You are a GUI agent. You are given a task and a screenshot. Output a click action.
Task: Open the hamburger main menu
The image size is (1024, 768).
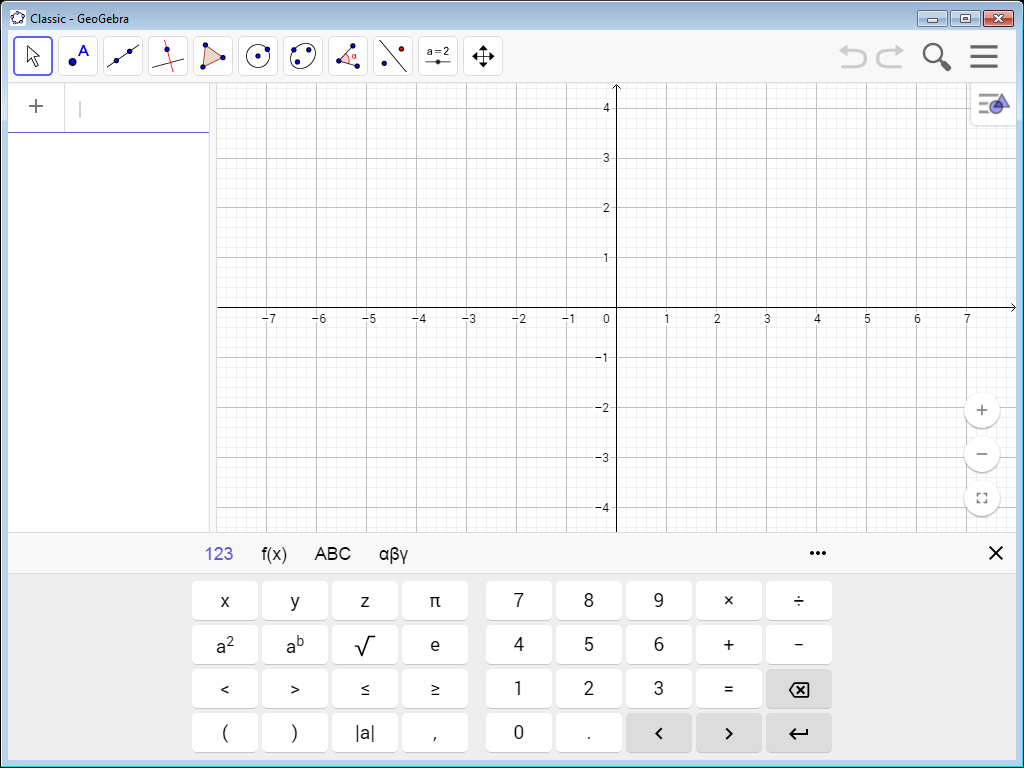[984, 57]
